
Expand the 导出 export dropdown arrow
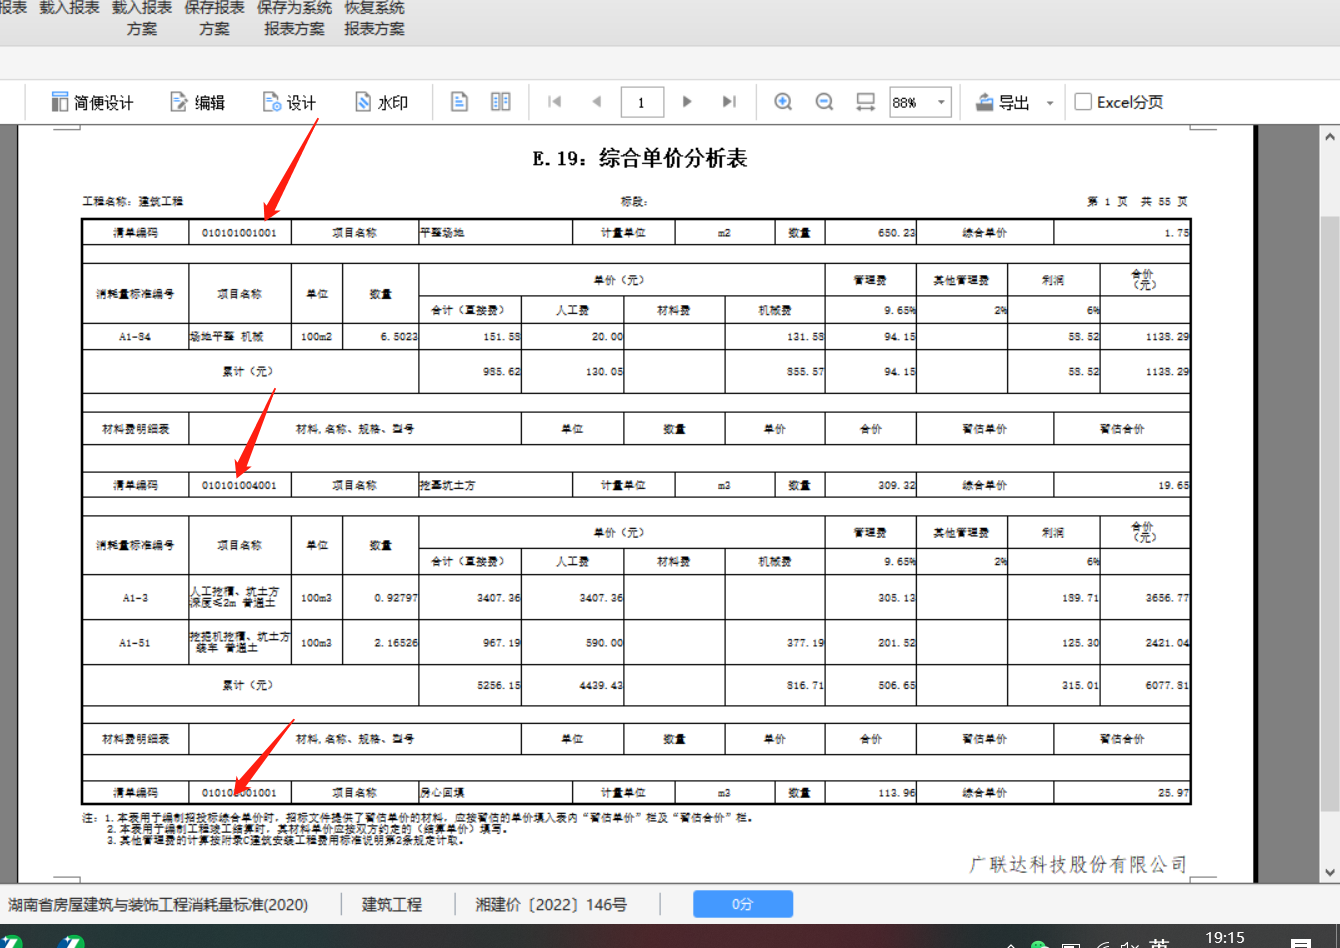pyautogui.click(x=1050, y=102)
